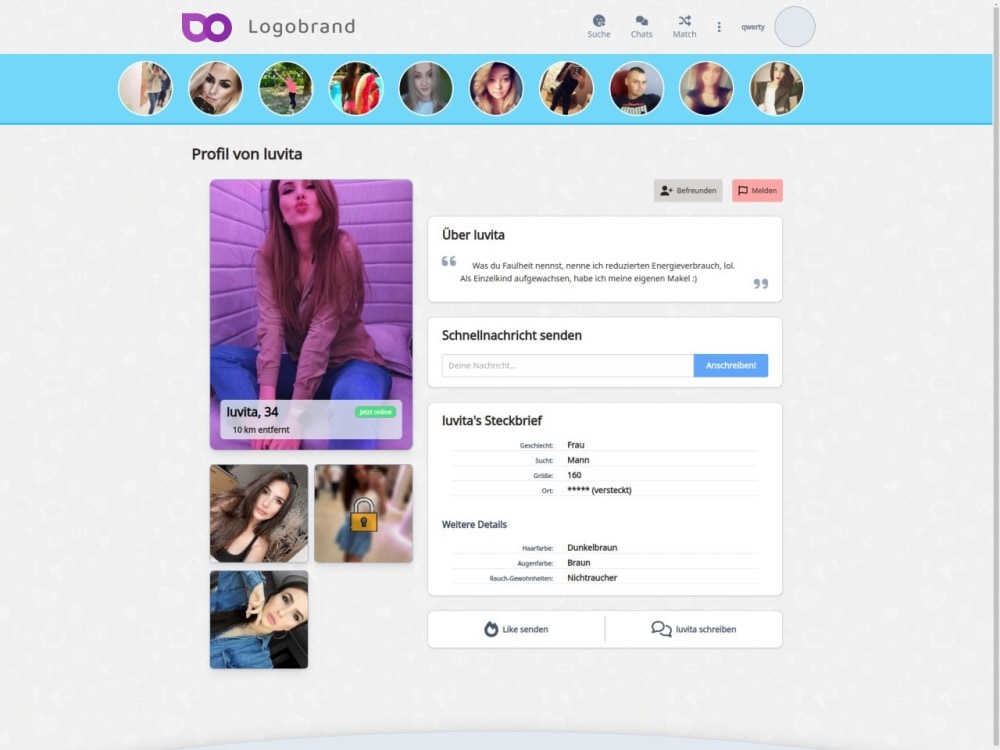This screenshot has height=750, width=1000.
Task: Open luvita's main profile photo
Action: click(x=311, y=314)
